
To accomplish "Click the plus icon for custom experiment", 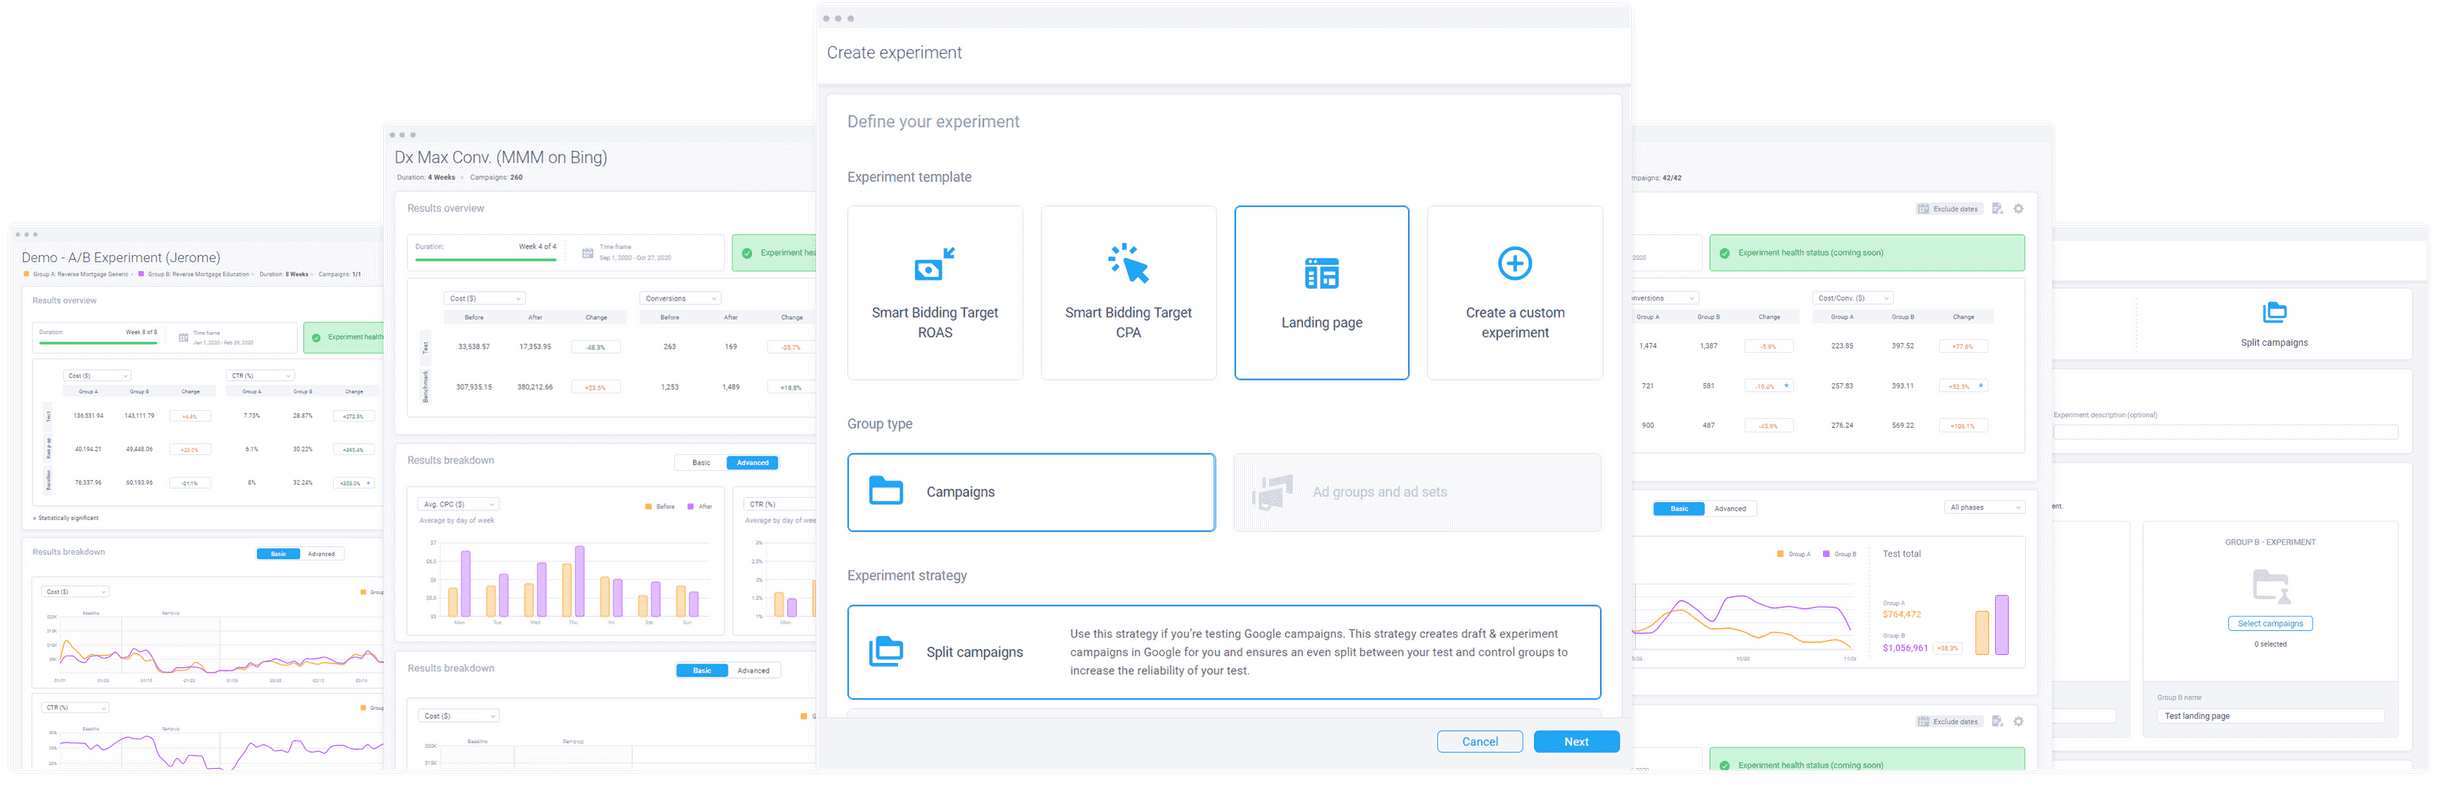I will pyautogui.click(x=1514, y=264).
